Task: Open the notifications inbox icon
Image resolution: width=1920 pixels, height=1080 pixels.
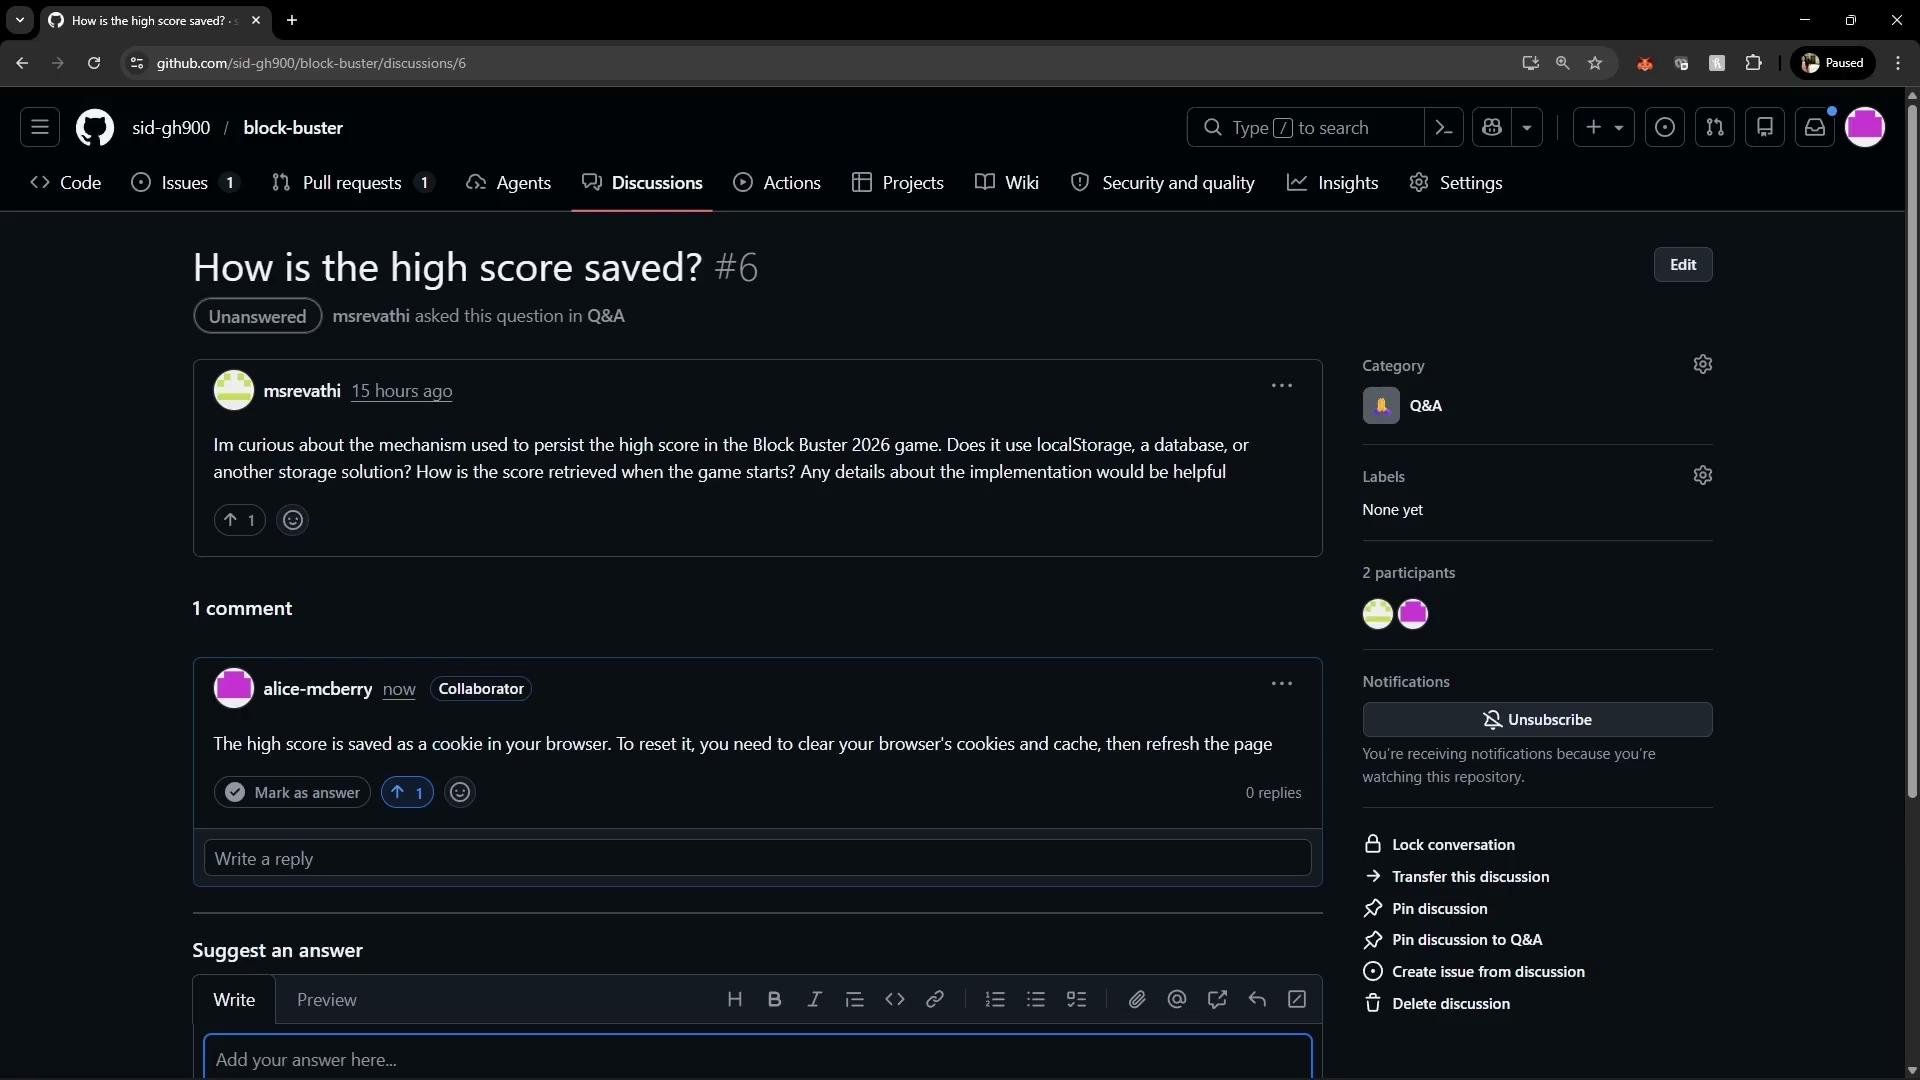Action: click(x=1815, y=127)
